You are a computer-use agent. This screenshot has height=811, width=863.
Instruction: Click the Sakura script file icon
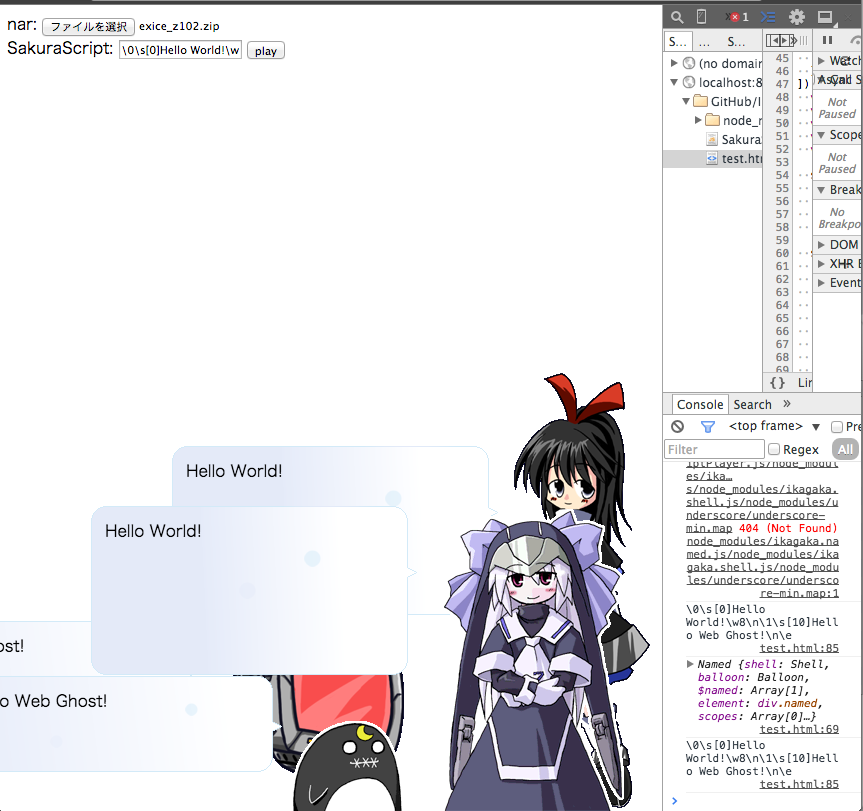(712, 139)
